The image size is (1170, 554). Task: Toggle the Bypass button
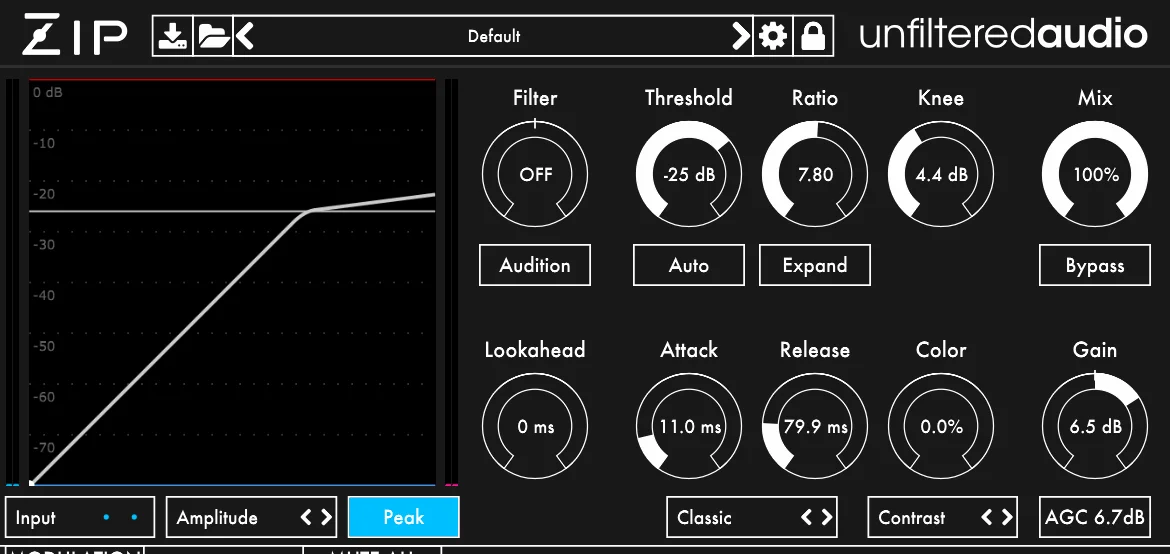1095,265
